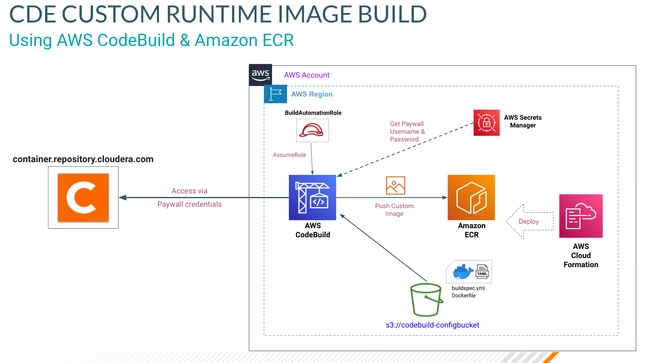The height and width of the screenshot is (363, 660).
Task: Click the AWS Account label
Action: tap(306, 75)
